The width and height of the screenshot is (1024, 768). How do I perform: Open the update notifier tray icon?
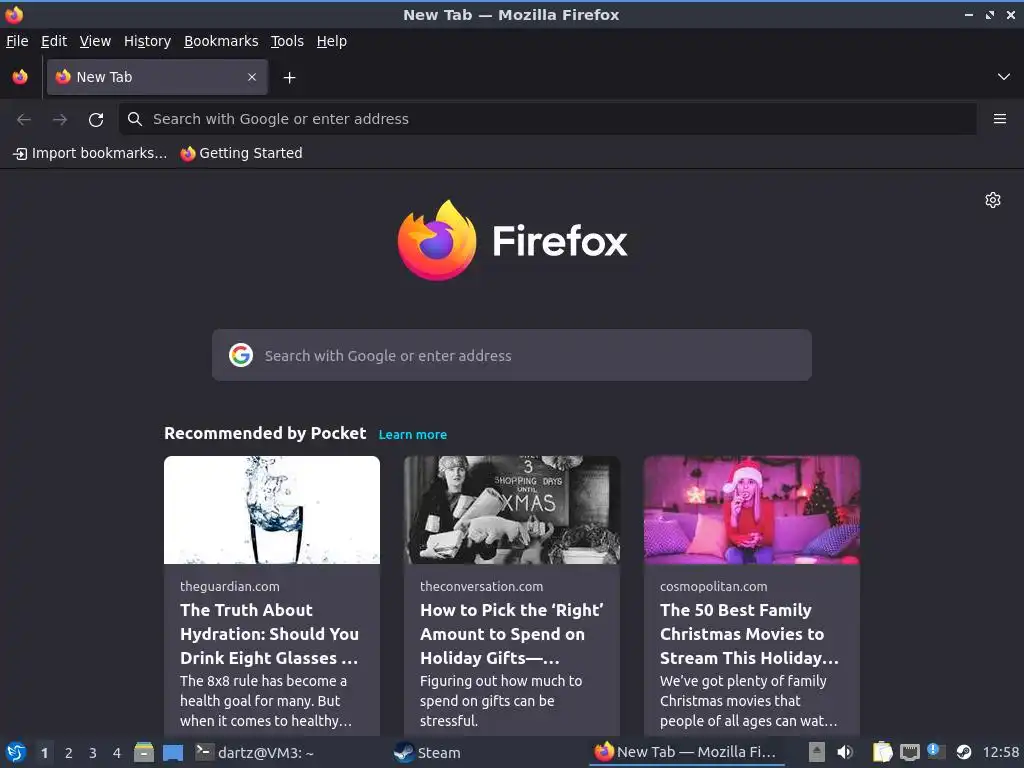pyautogui.click(x=936, y=751)
